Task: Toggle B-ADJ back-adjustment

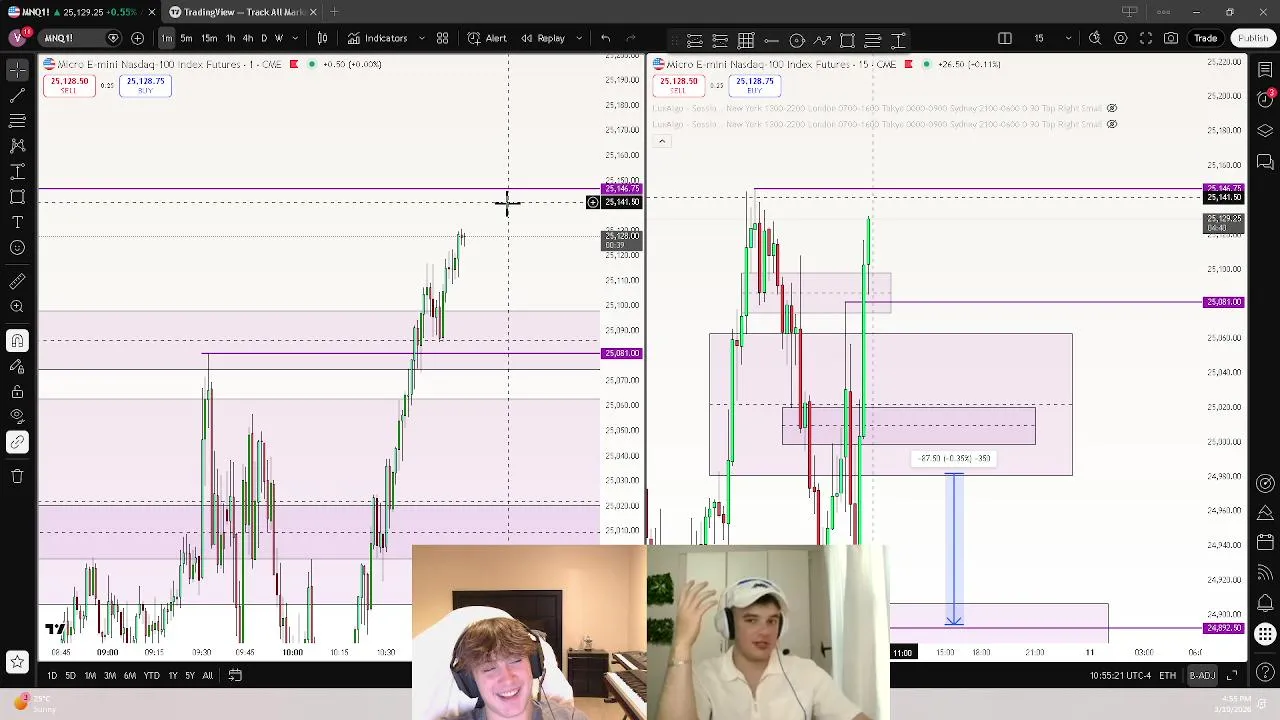Action: [x=1201, y=675]
